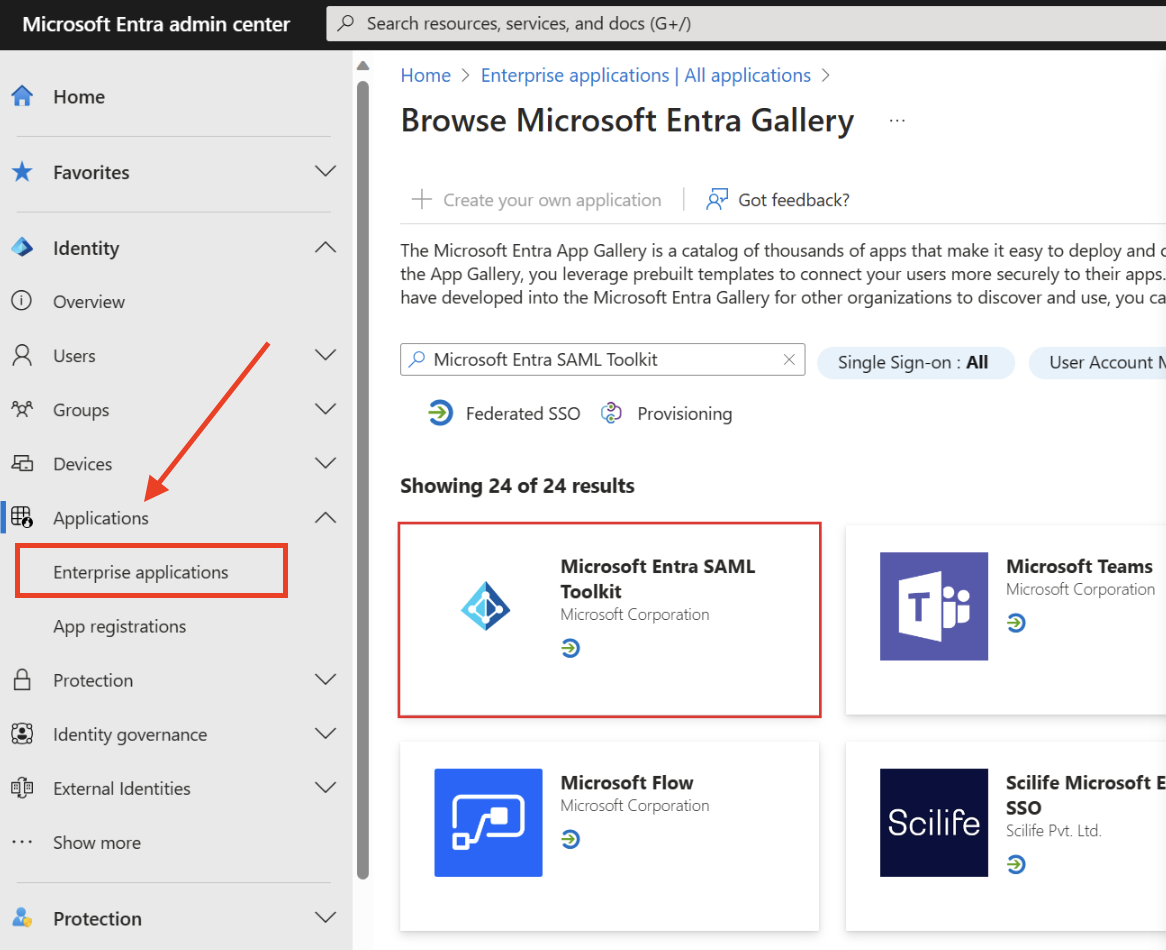Image resolution: width=1166 pixels, height=950 pixels.
Task: Click the Show more ellipsis icon
Action: 22,842
